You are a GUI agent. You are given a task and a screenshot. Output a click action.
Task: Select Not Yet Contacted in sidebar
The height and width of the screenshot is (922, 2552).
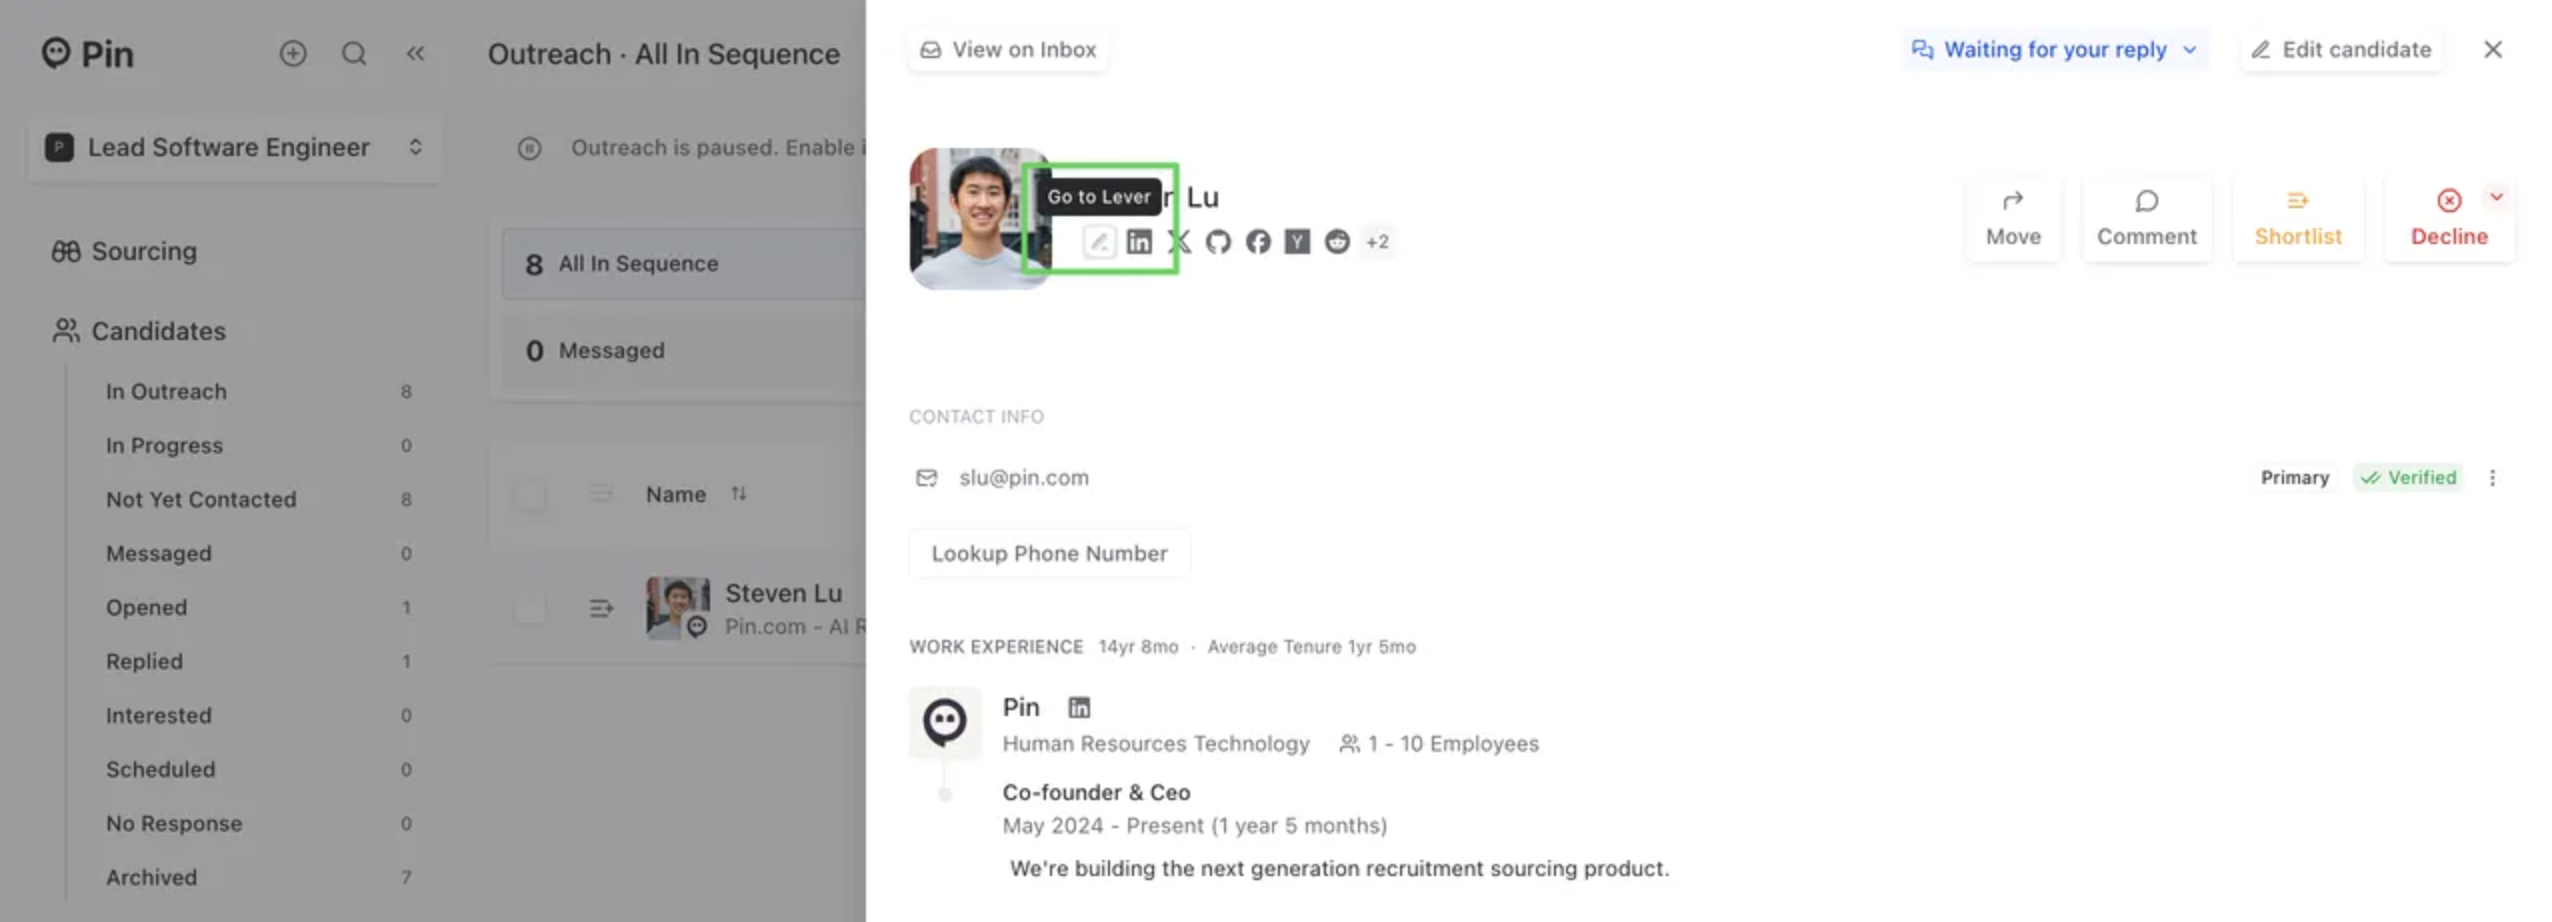[201, 499]
